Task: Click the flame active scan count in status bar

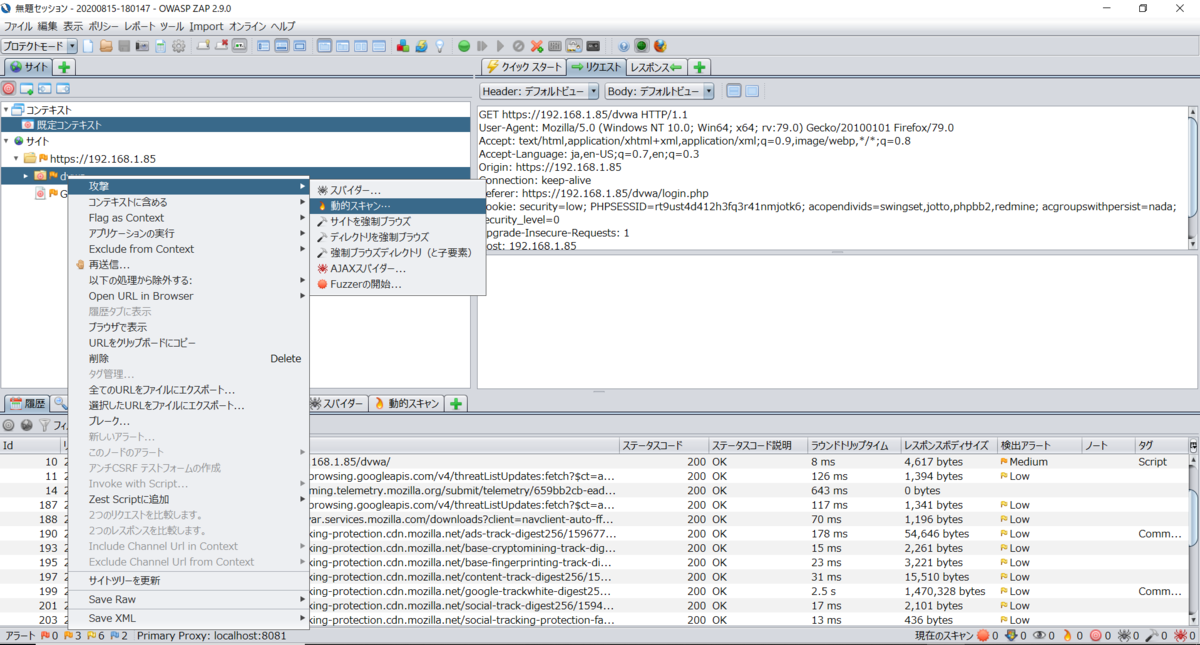Action: 1070,635
